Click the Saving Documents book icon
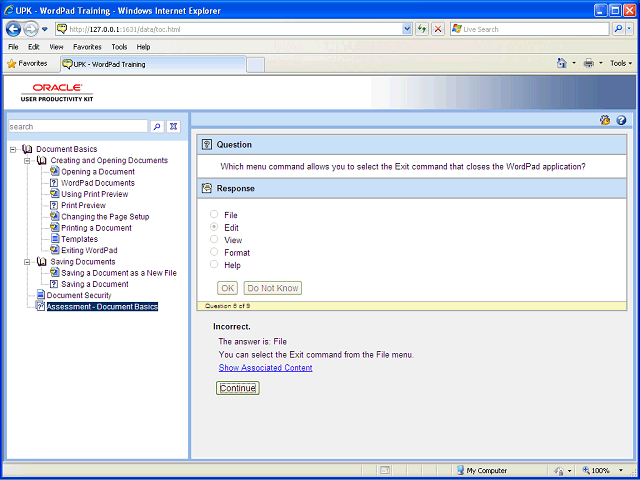This screenshot has width=640, height=480. (42, 262)
